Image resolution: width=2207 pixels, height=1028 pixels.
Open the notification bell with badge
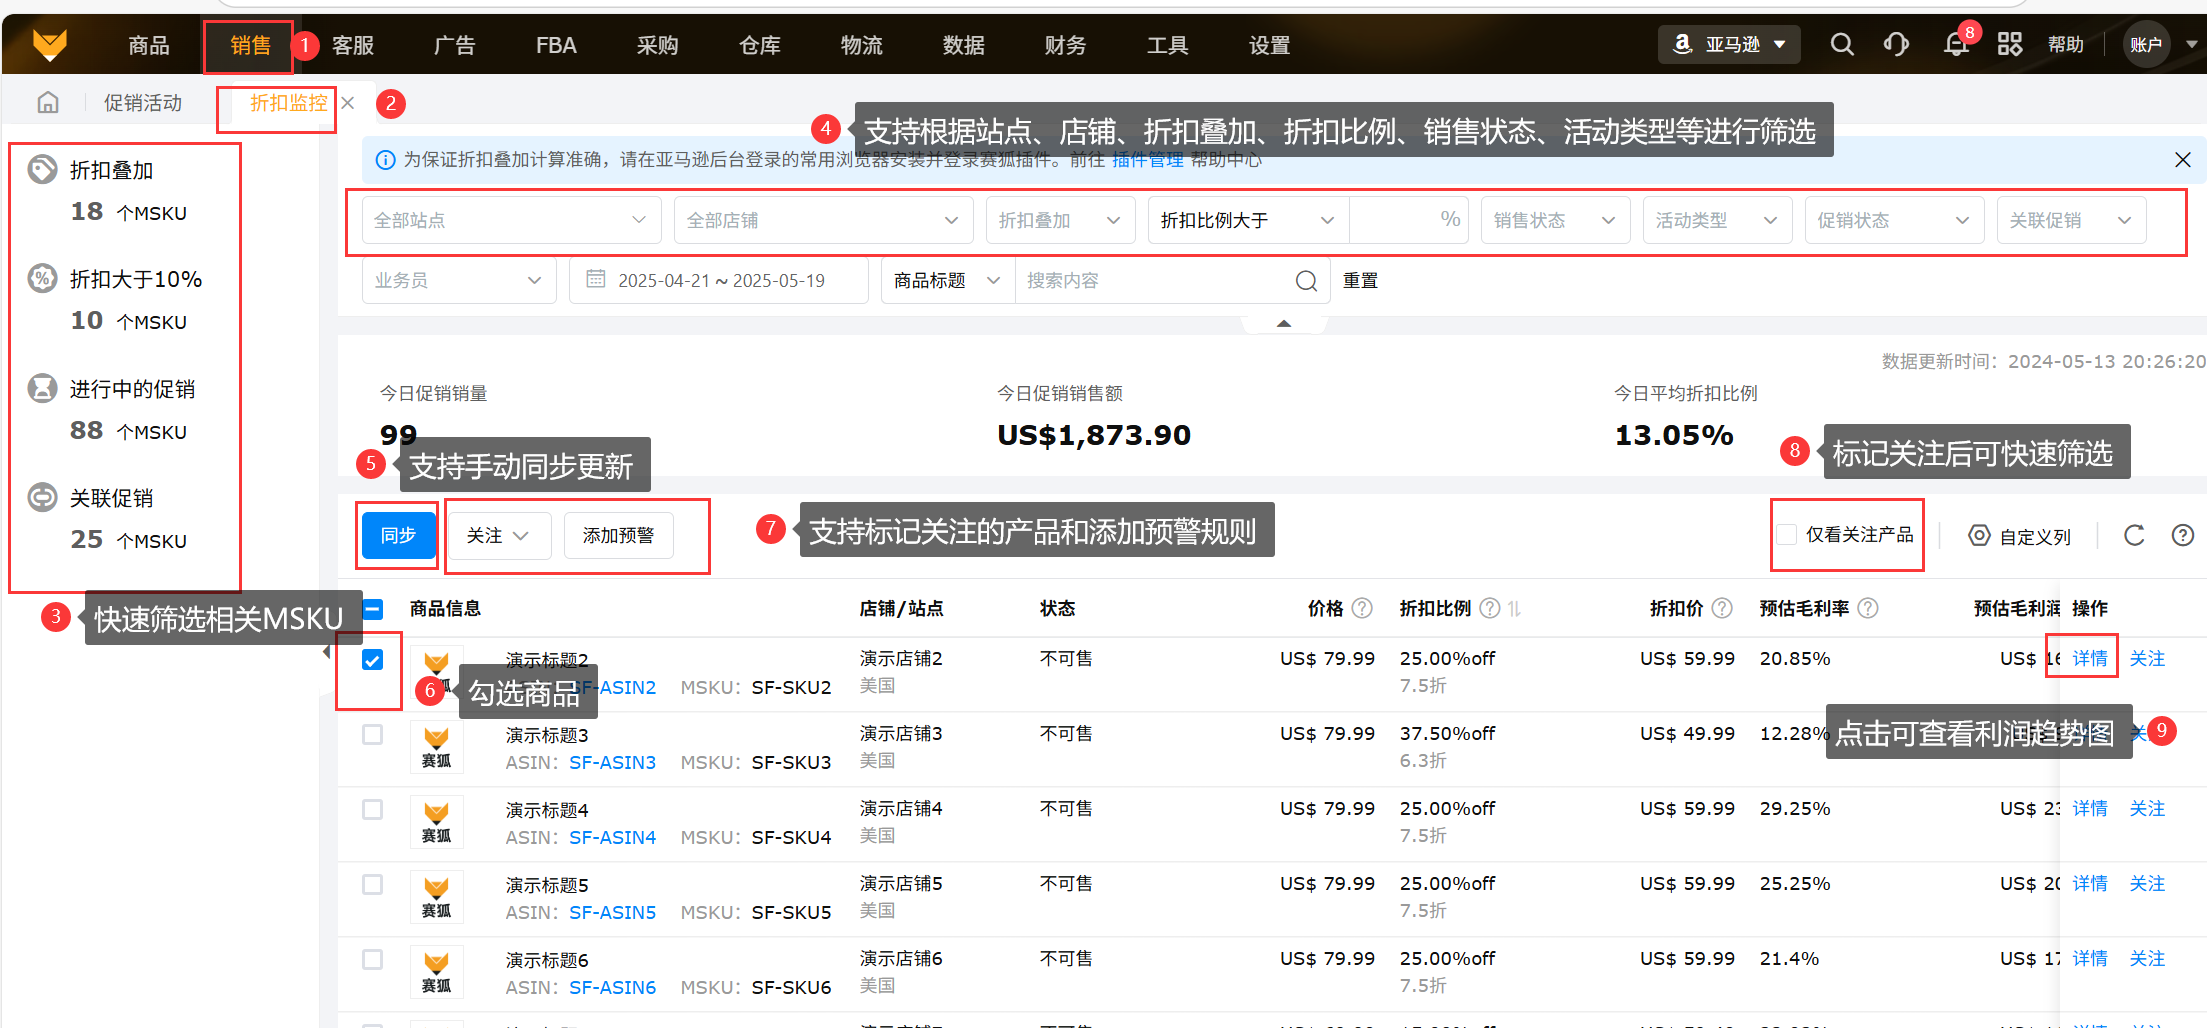[1955, 45]
